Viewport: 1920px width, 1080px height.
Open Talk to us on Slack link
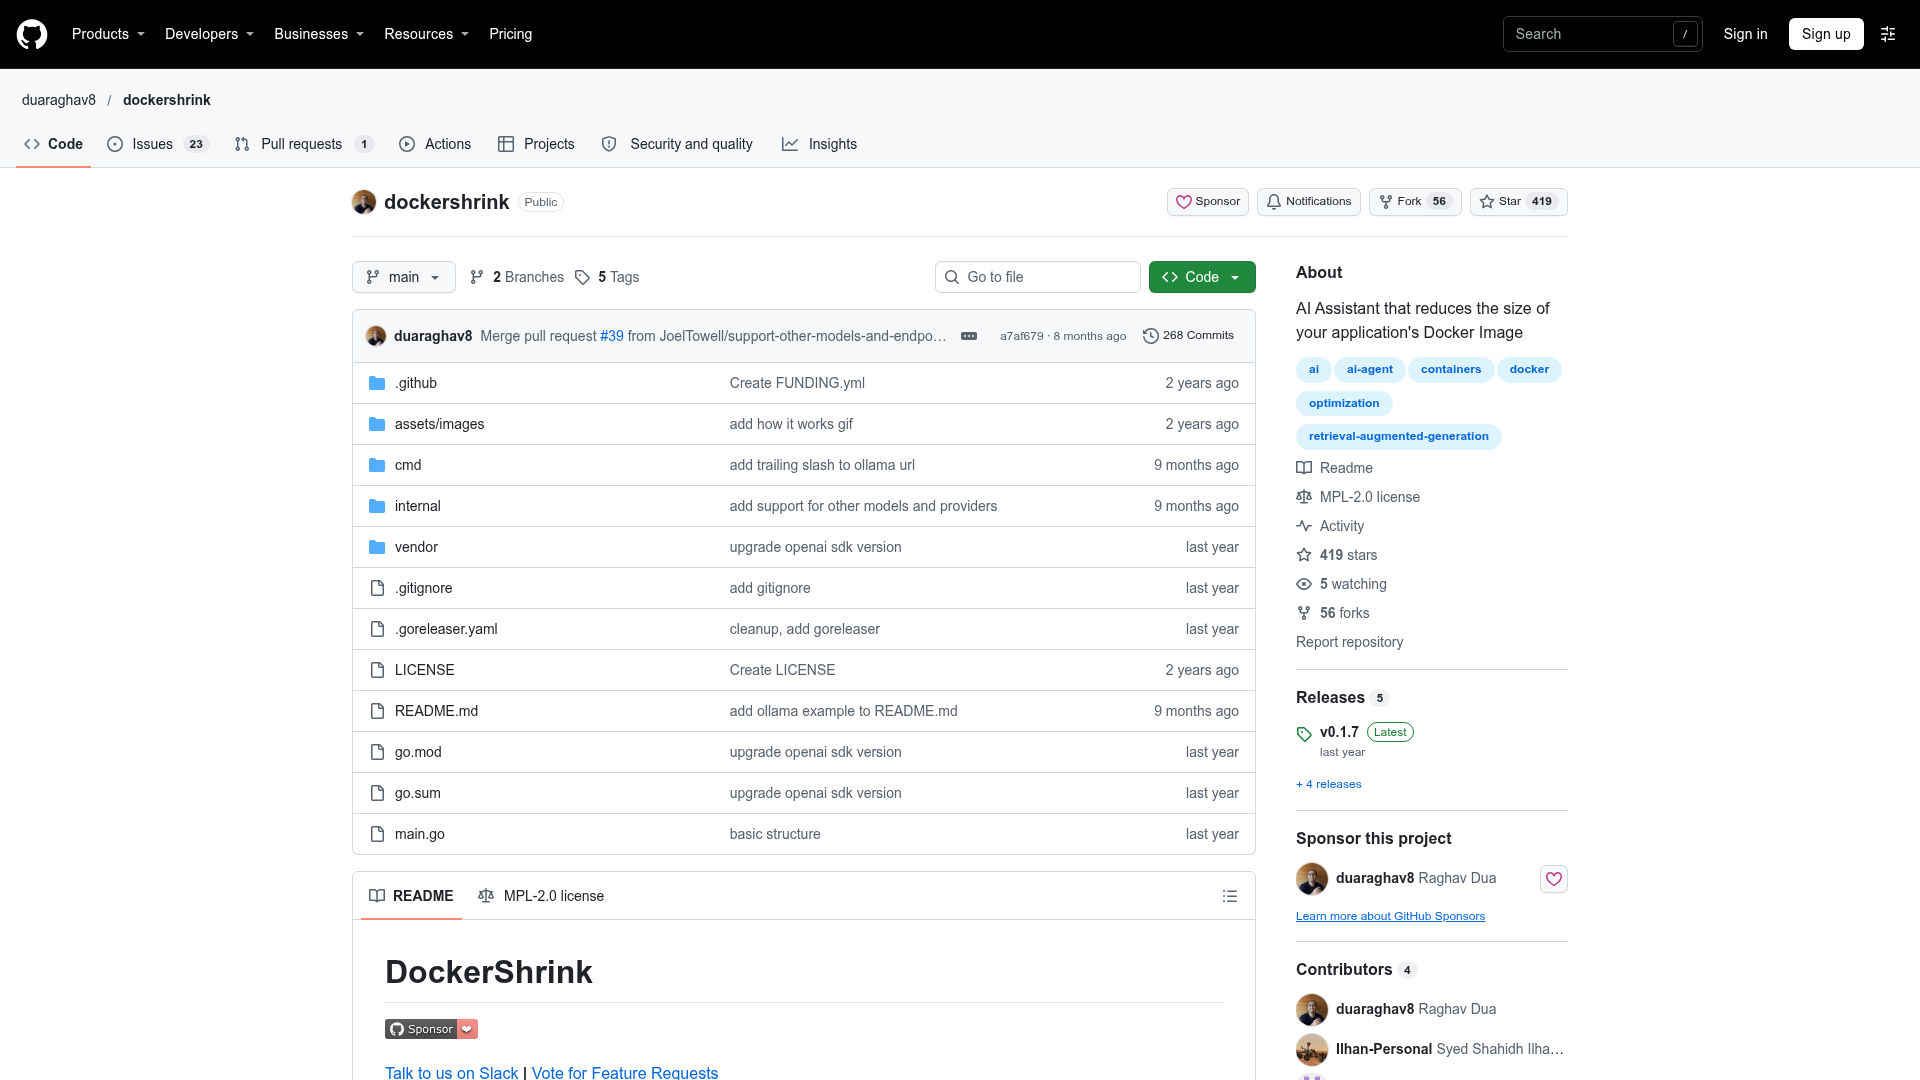(x=452, y=1072)
